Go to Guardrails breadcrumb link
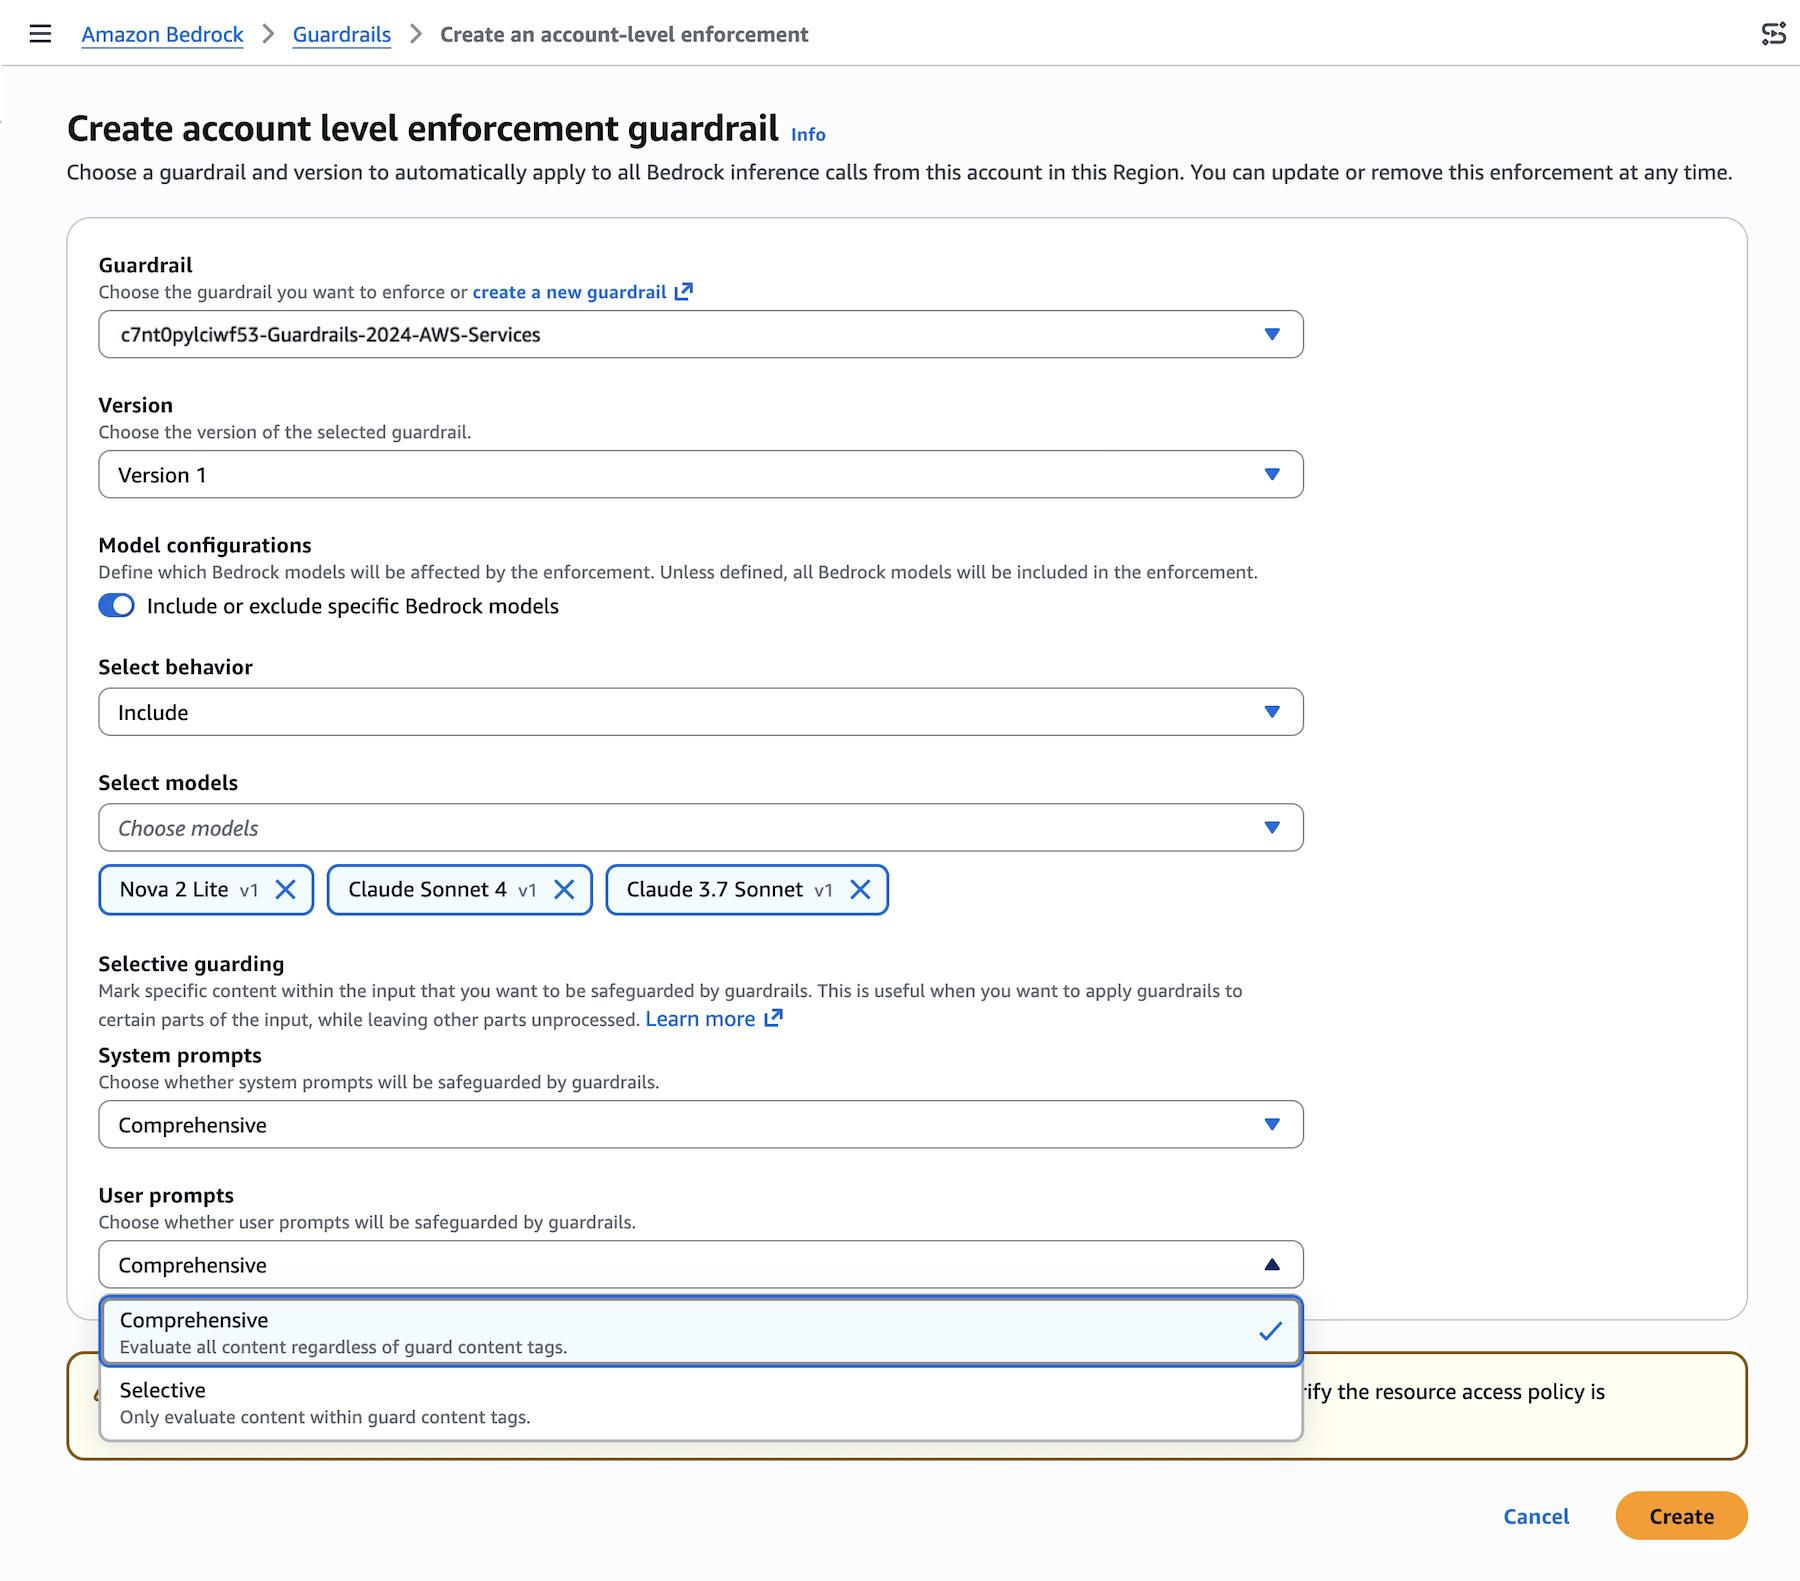 (342, 34)
